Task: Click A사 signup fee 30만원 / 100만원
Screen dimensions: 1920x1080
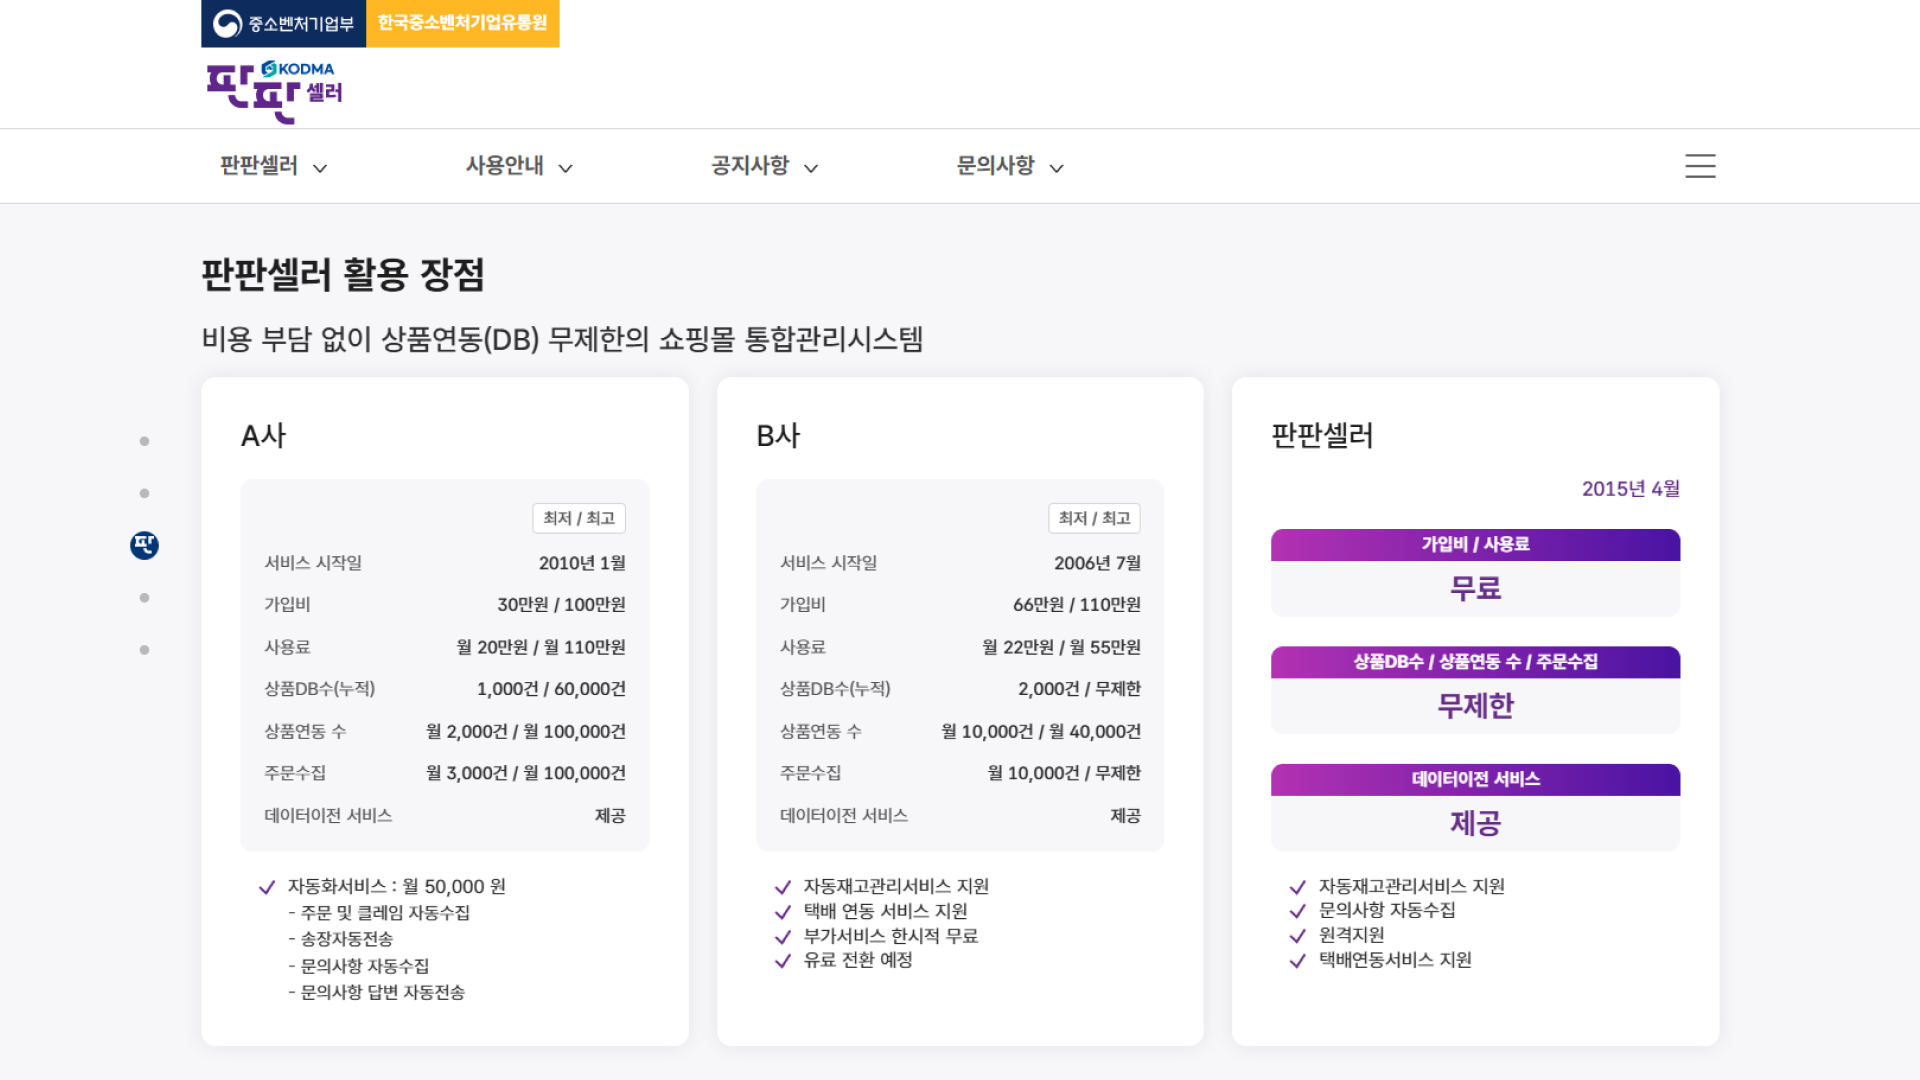Action: (x=561, y=605)
